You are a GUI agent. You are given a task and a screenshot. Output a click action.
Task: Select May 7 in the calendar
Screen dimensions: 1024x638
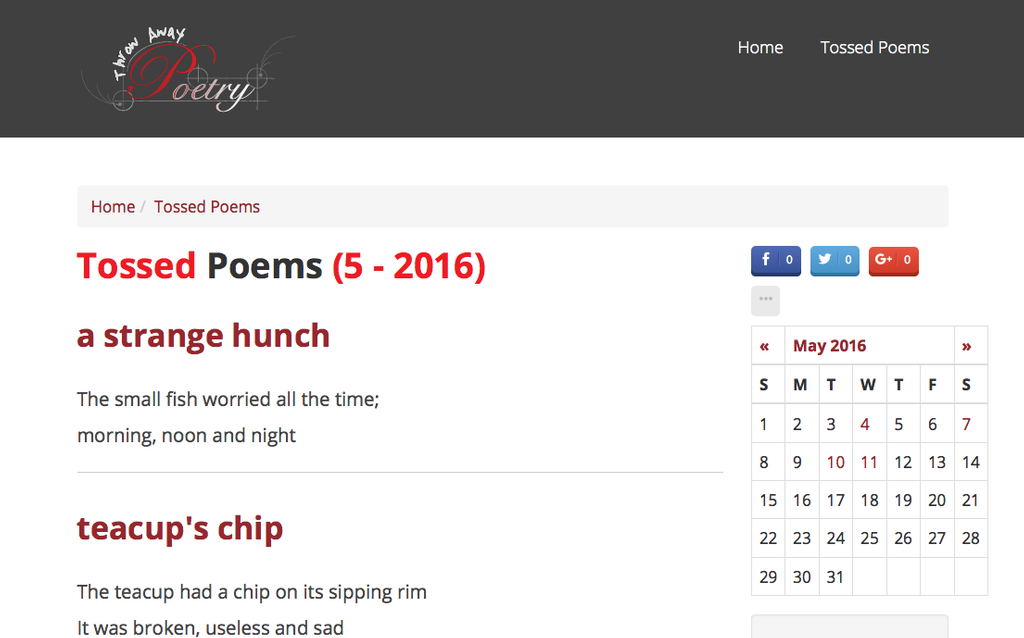click(x=967, y=424)
